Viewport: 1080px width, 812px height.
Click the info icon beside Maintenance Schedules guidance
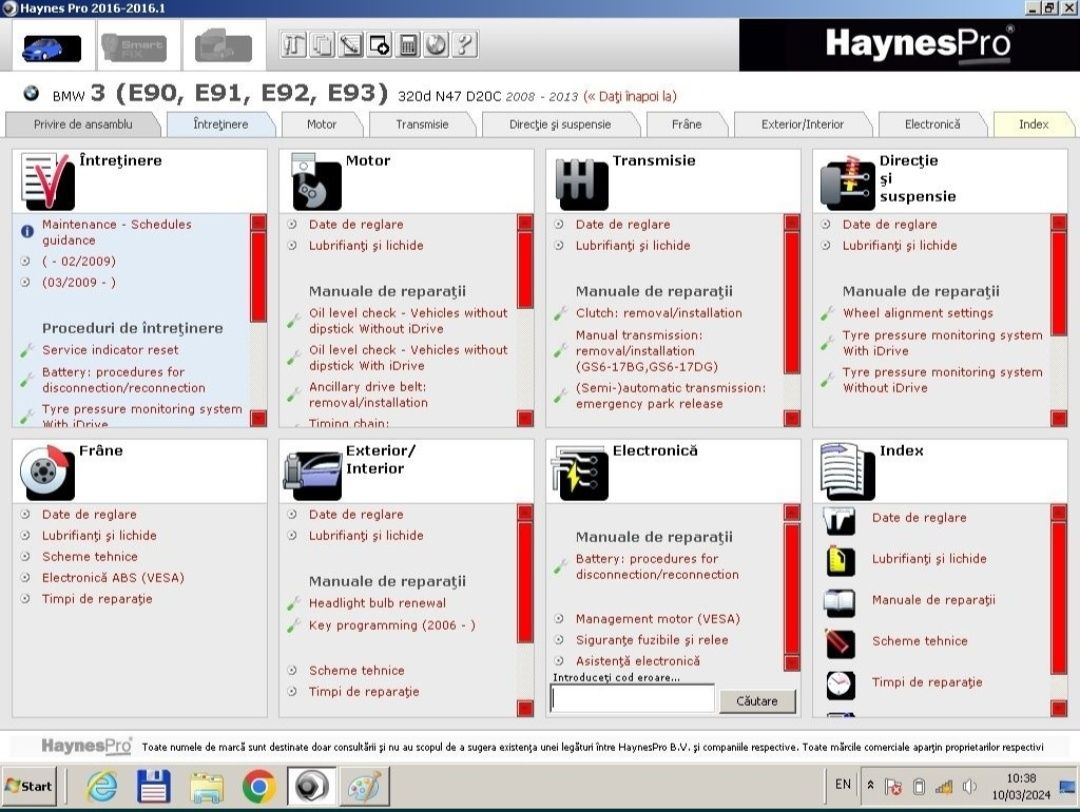point(27,231)
